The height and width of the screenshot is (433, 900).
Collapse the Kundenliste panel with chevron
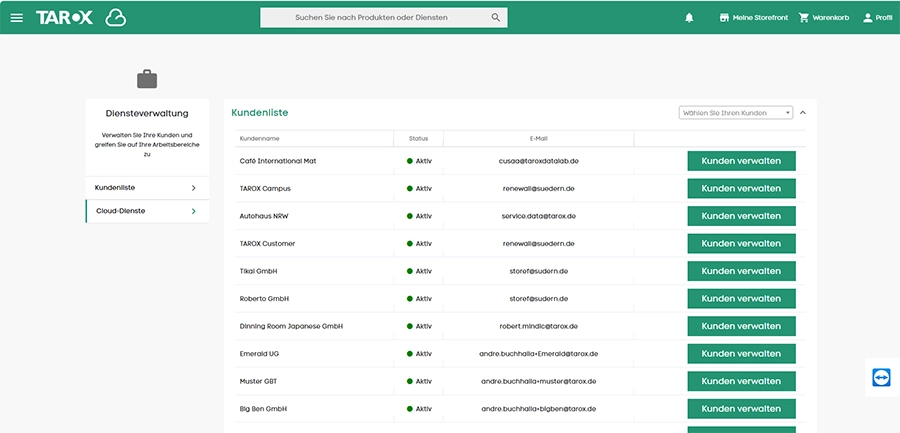[803, 113]
